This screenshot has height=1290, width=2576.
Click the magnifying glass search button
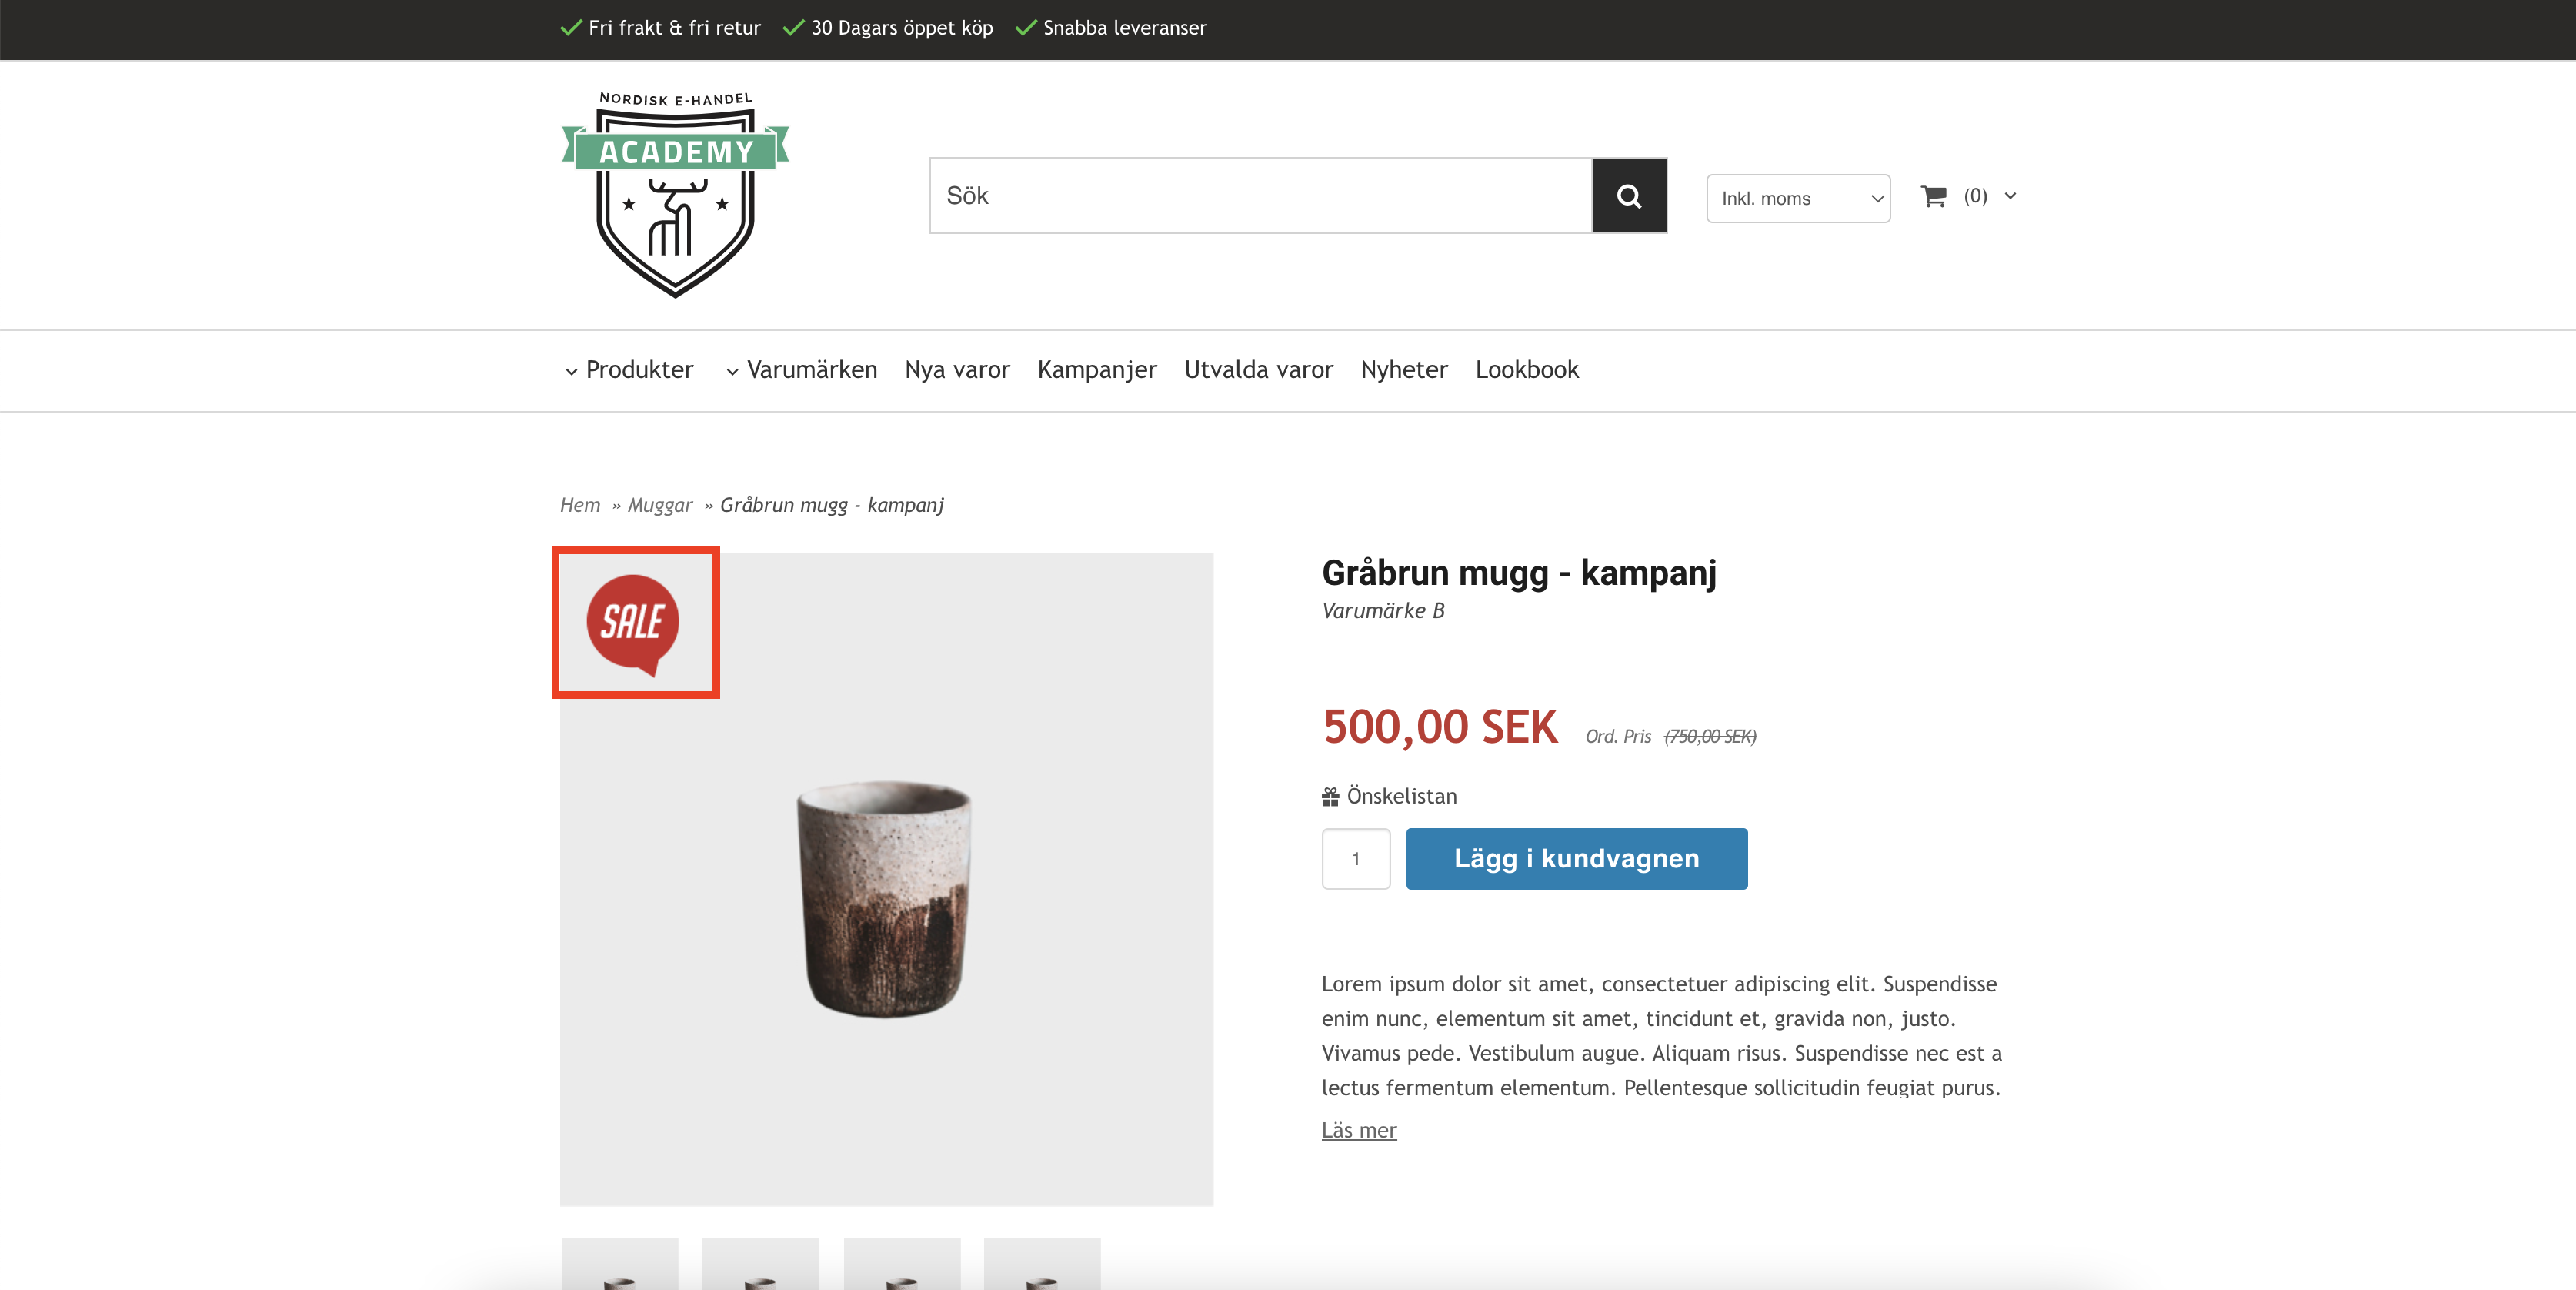click(x=1628, y=196)
